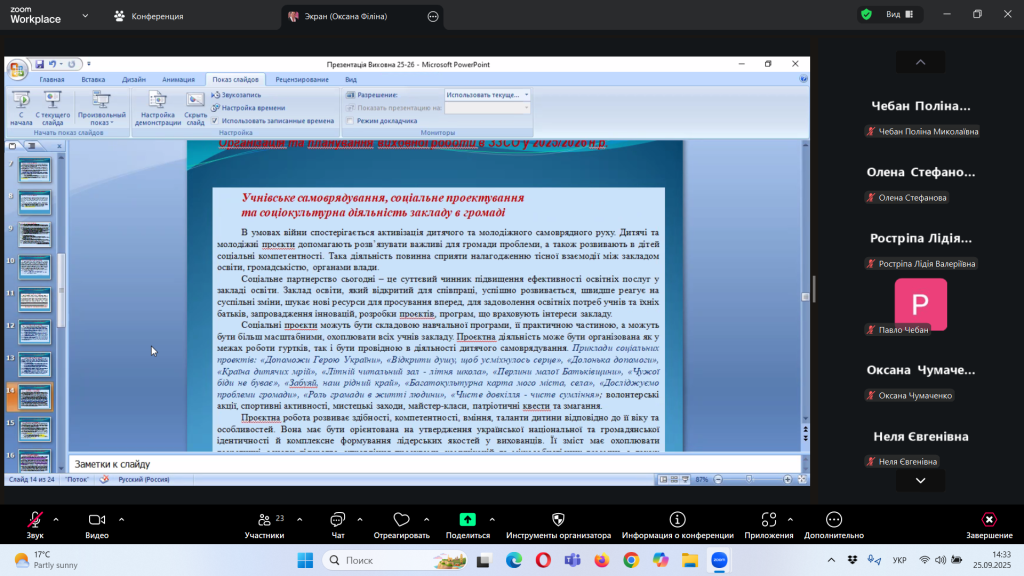Start slideshow with the С начала icon
1024x576 pixels.
pyautogui.click(x=21, y=104)
